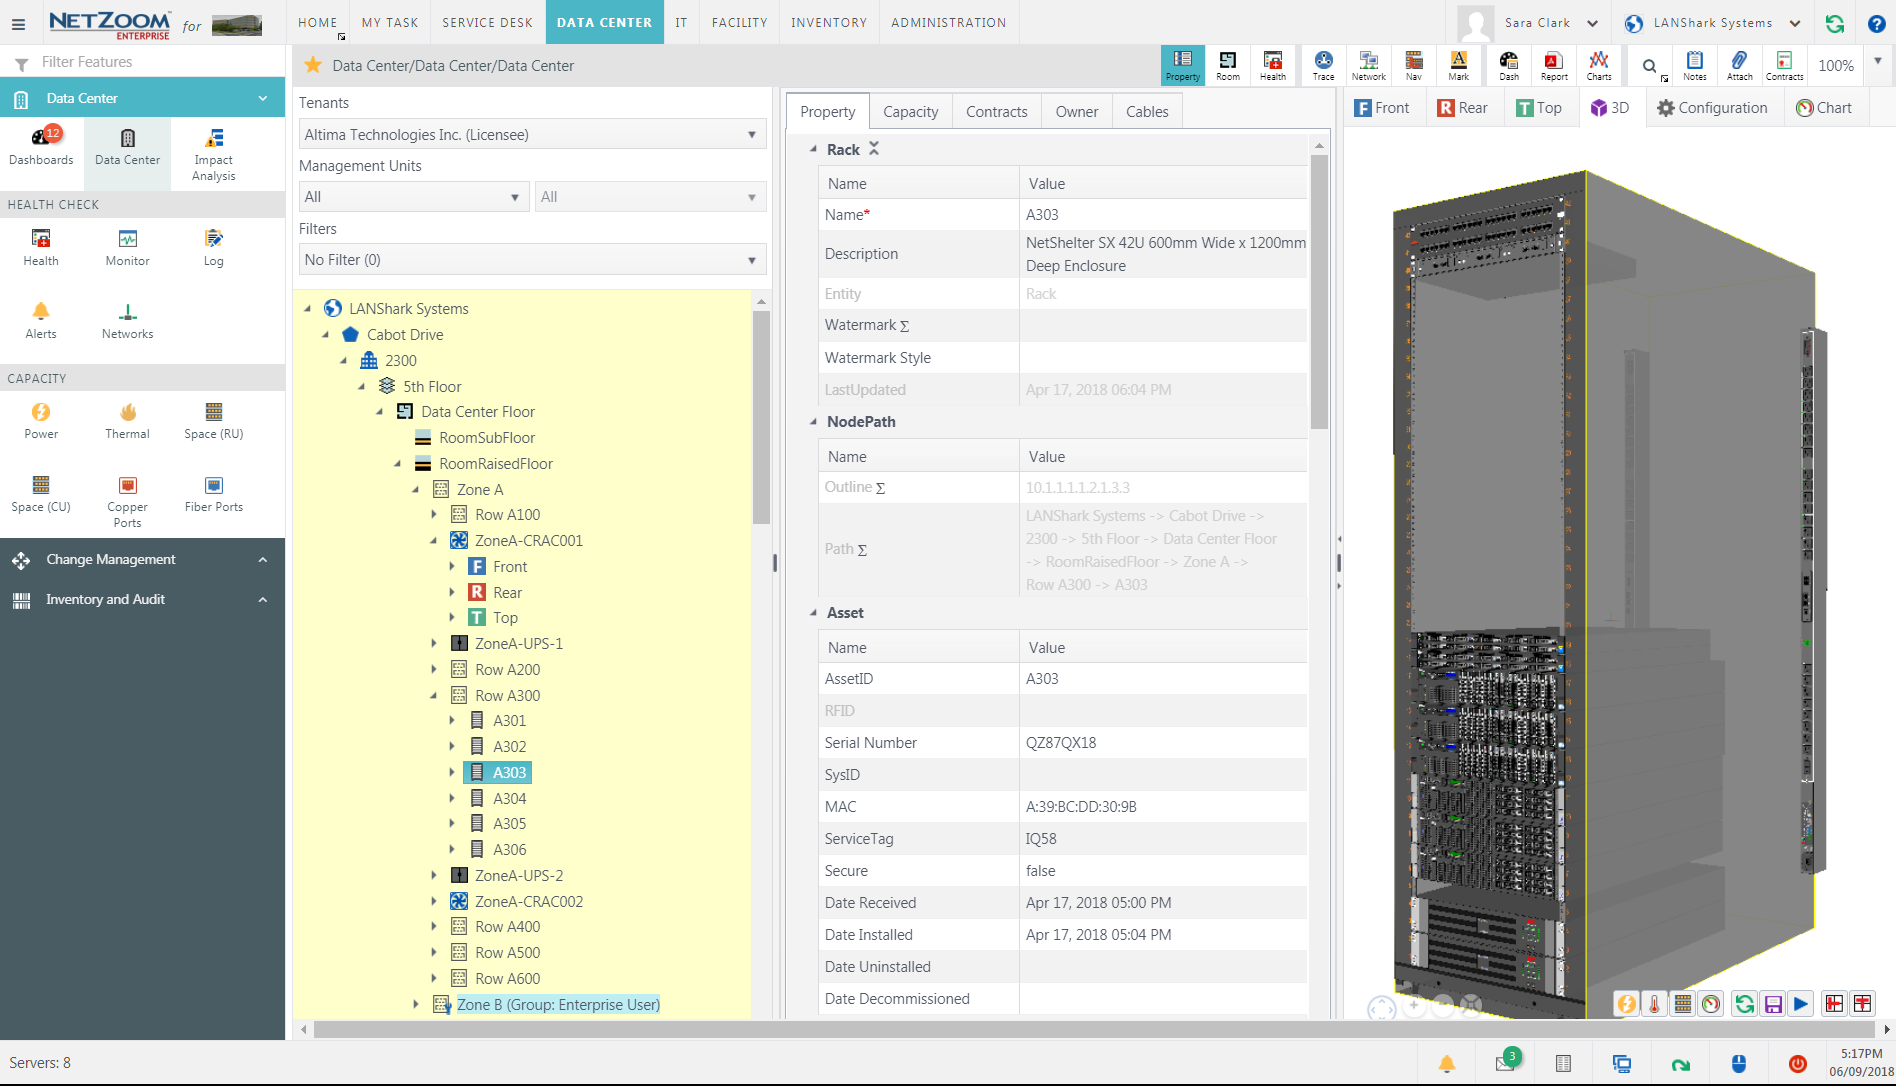Image resolution: width=1896 pixels, height=1086 pixels.
Task: Open the Attach paperclip tool
Action: [x=1739, y=65]
